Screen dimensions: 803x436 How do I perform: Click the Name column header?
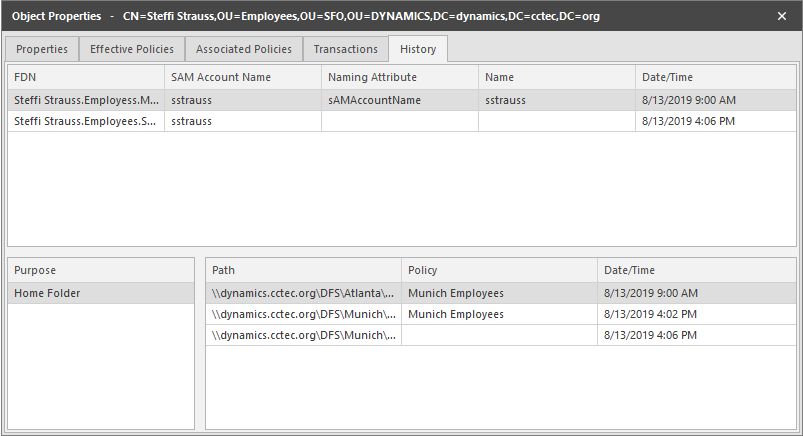coord(556,77)
